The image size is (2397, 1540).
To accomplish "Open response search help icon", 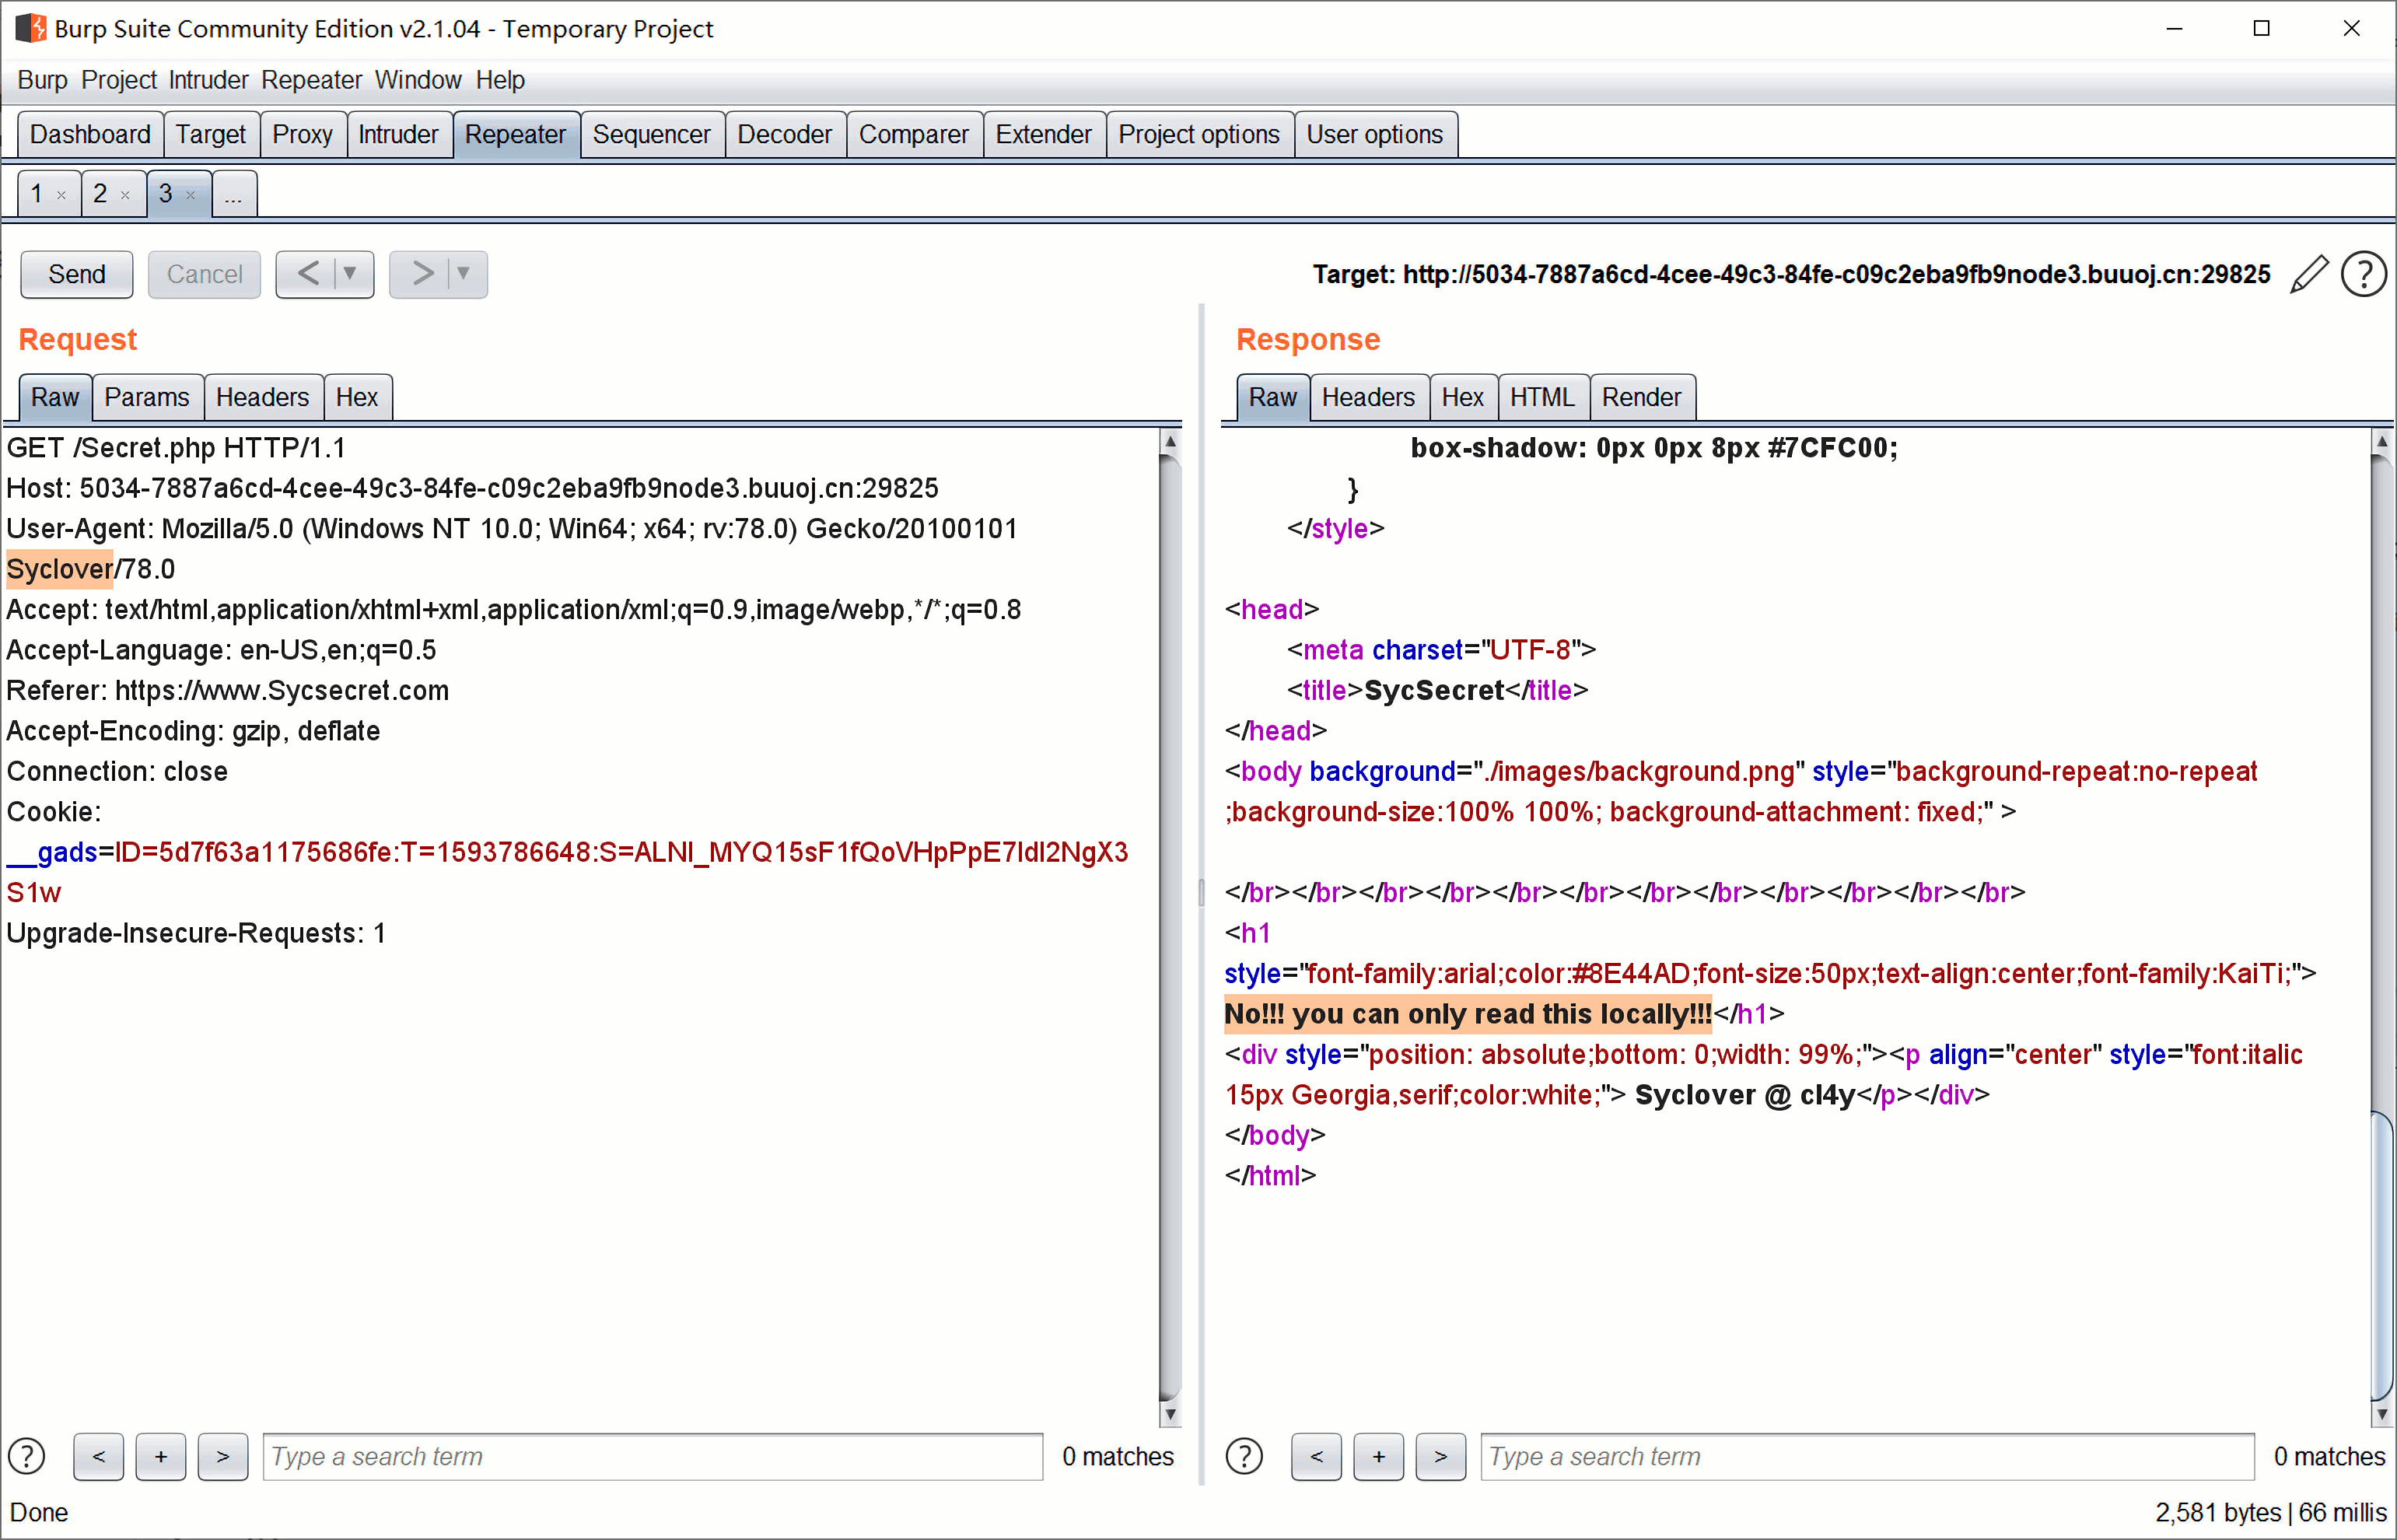I will pyautogui.click(x=1244, y=1456).
